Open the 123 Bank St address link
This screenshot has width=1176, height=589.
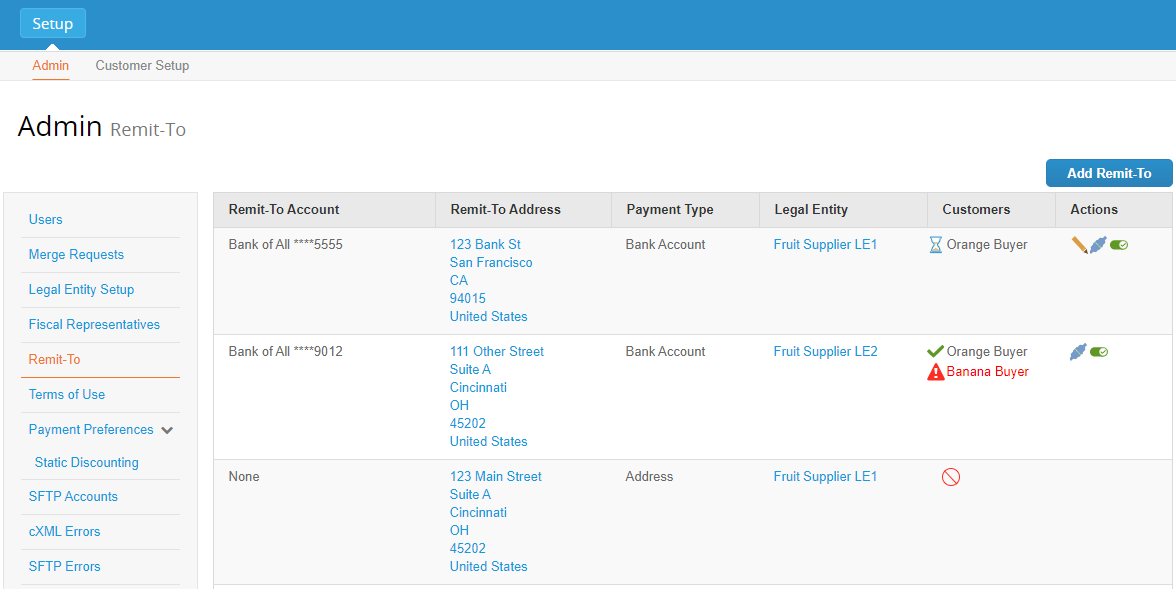[485, 245]
